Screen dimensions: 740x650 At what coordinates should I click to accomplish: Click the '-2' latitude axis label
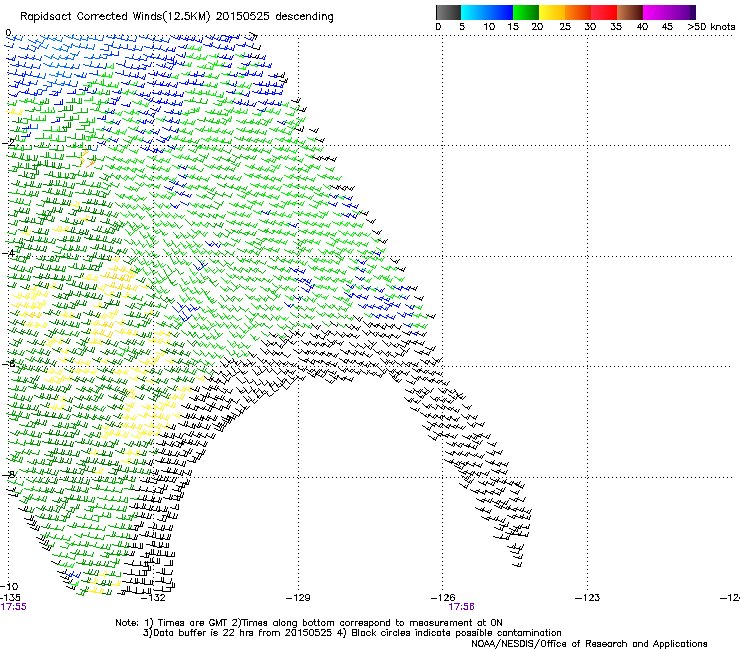(8, 143)
